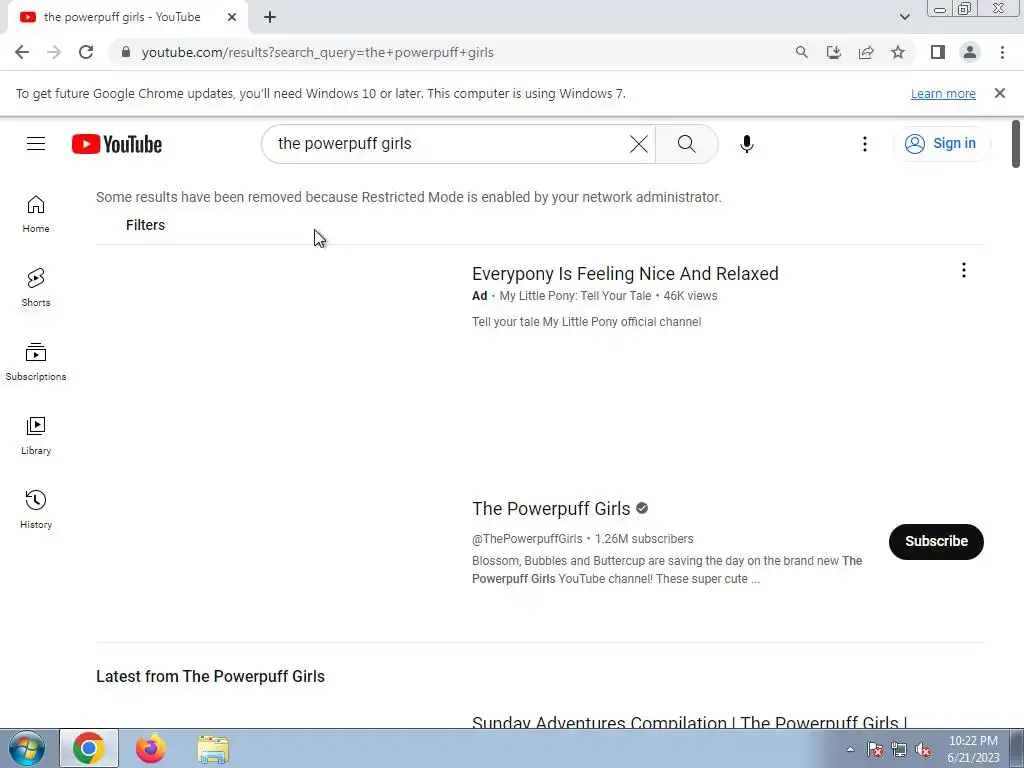Screen dimensions: 1024x768
Task: Click the address bar URL
Action: pyautogui.click(x=317, y=52)
